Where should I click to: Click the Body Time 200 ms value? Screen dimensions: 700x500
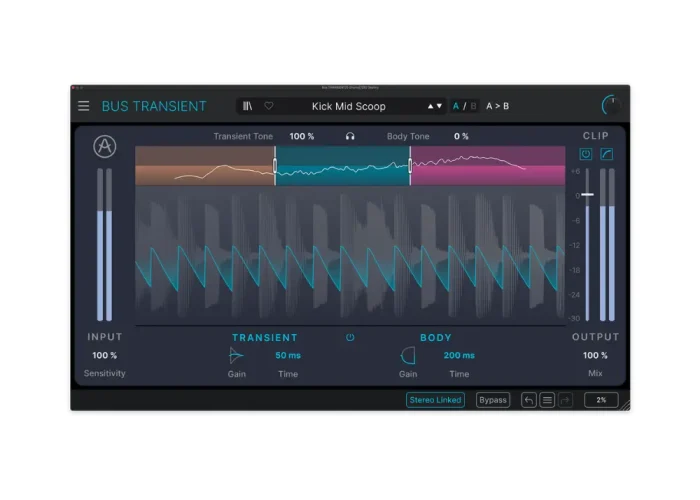pyautogui.click(x=459, y=355)
